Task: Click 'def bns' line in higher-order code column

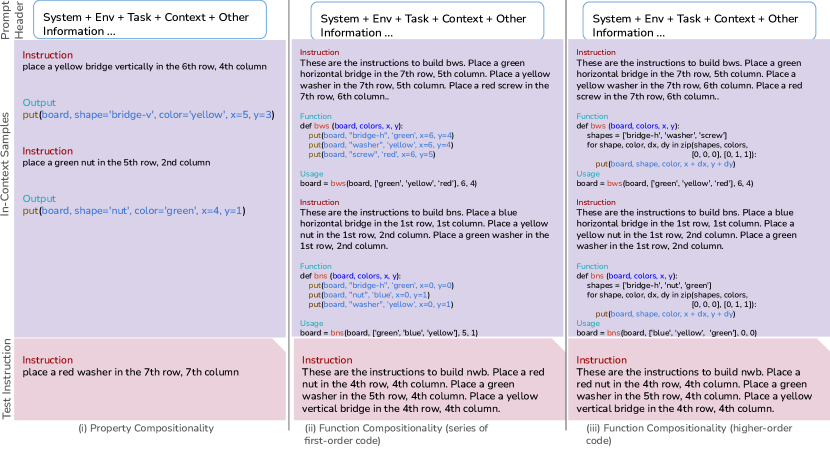Action: coord(627,276)
